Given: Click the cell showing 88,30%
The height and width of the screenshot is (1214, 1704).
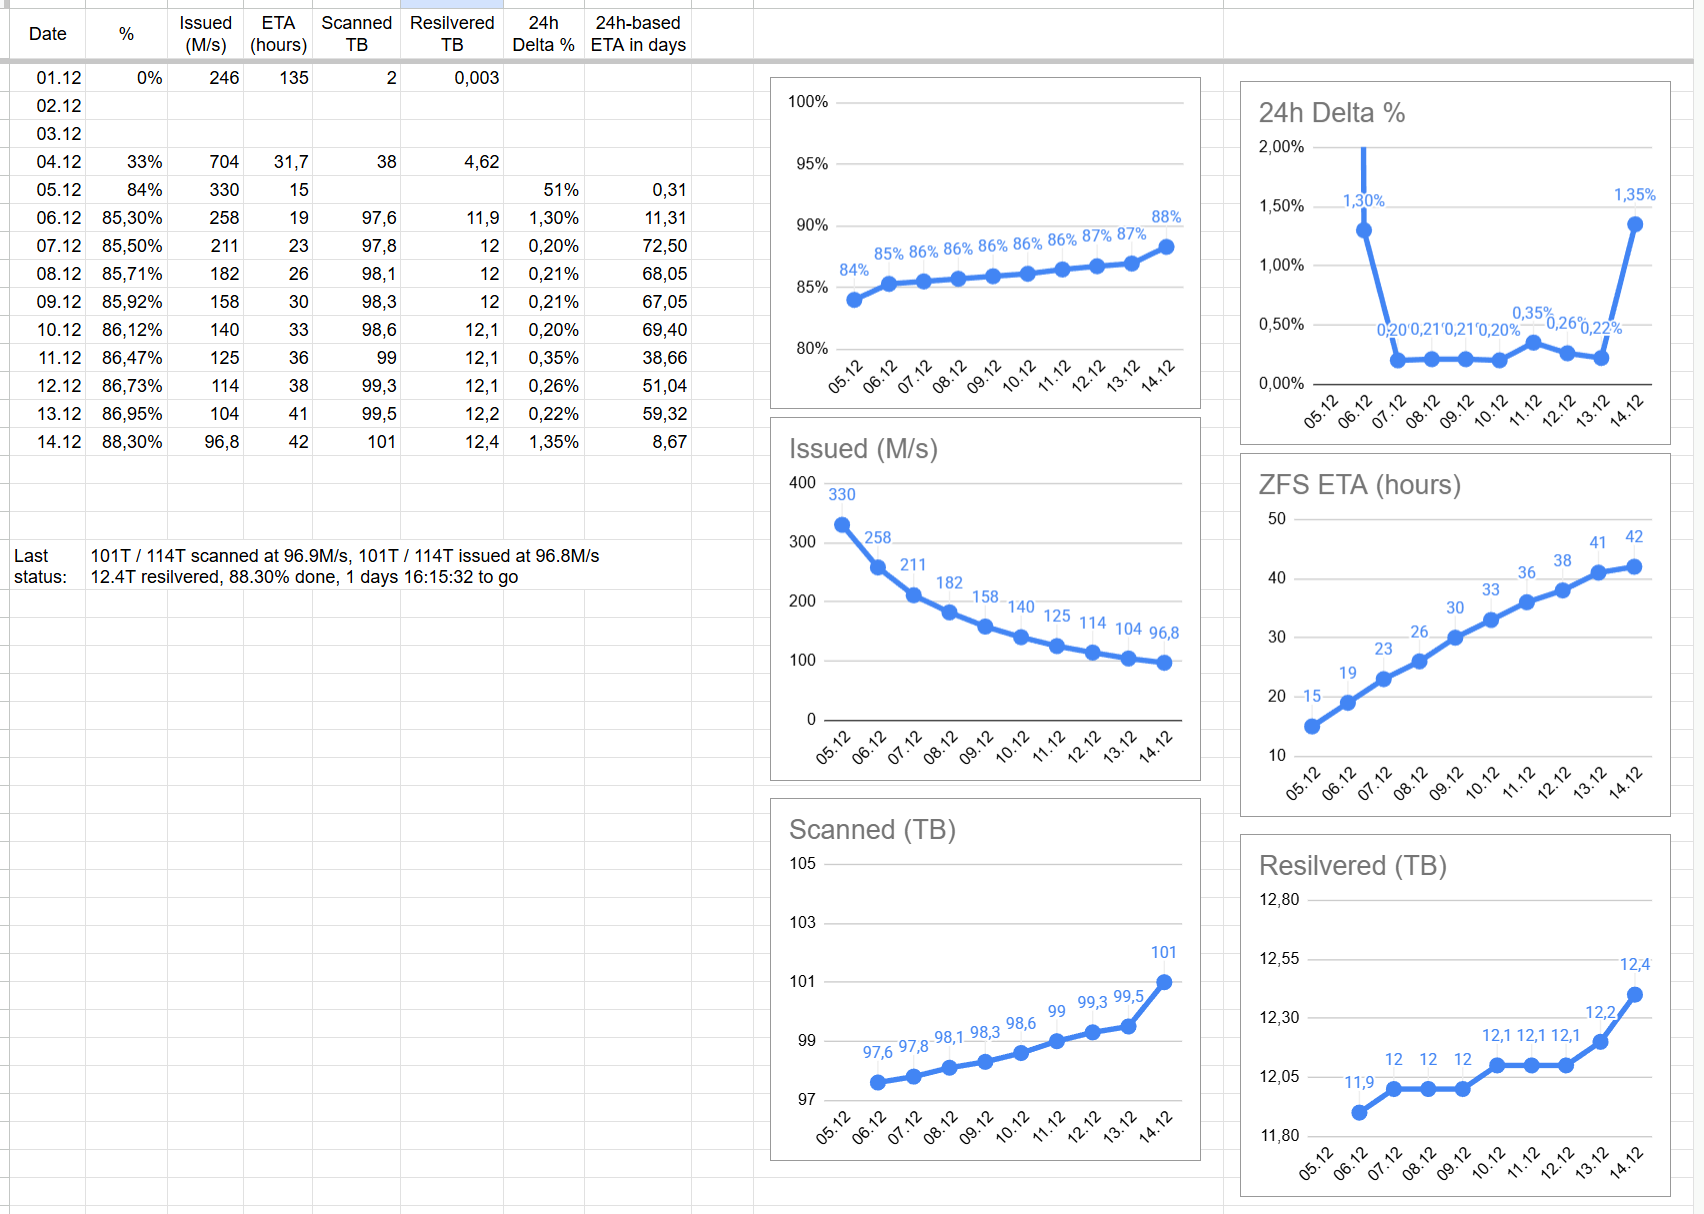Looking at the screenshot, I should coord(131,442).
